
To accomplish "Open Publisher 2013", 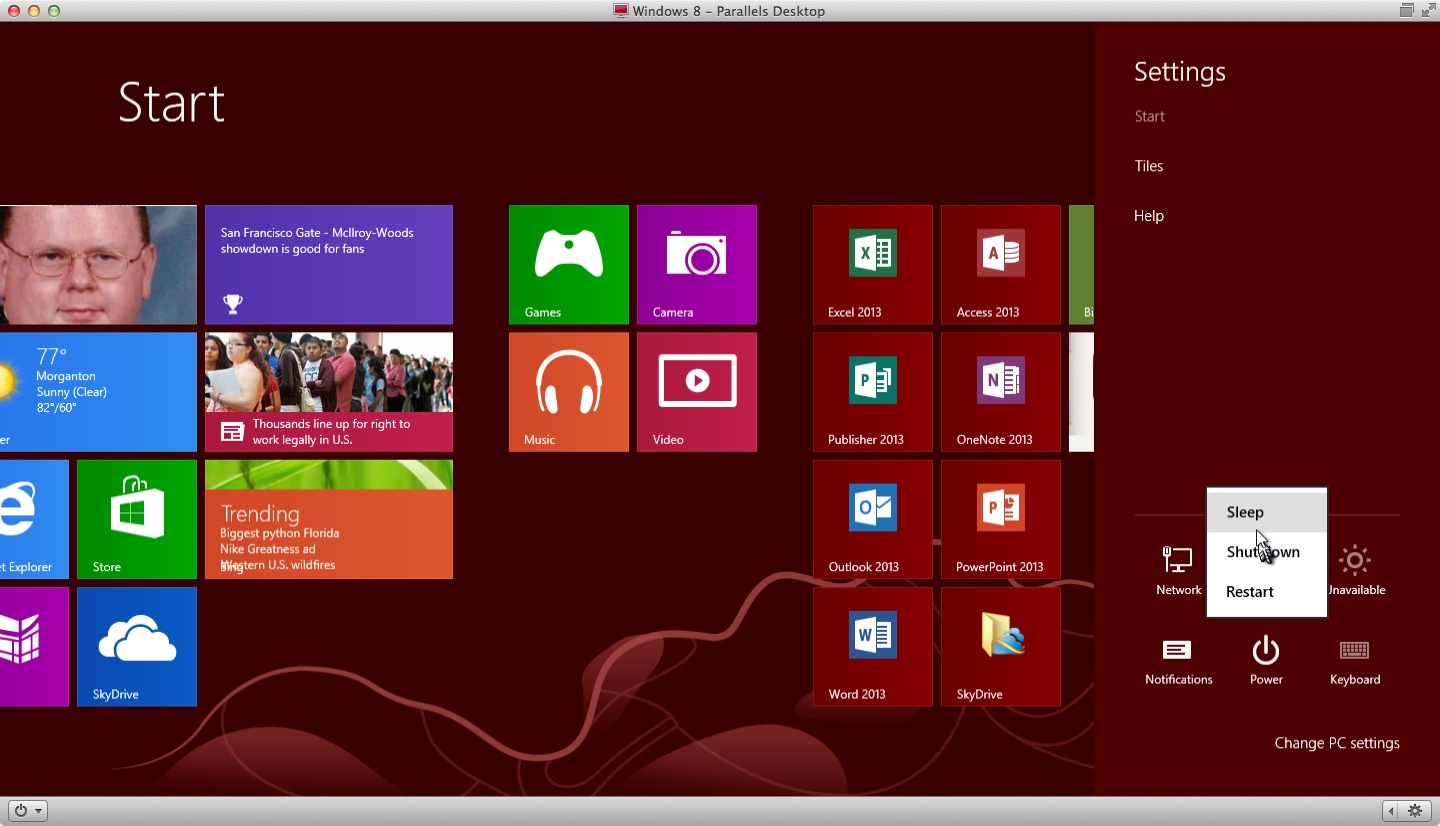I will (873, 392).
